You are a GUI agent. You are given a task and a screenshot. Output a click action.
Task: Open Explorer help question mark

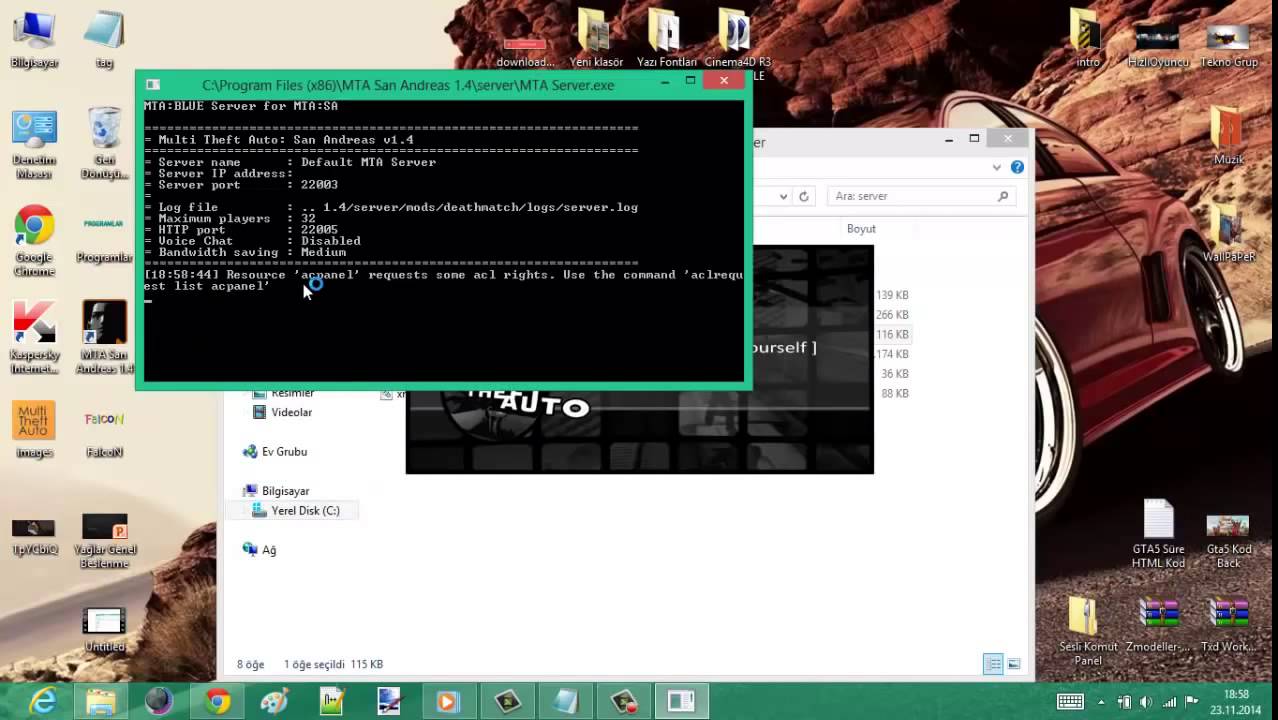(1017, 167)
